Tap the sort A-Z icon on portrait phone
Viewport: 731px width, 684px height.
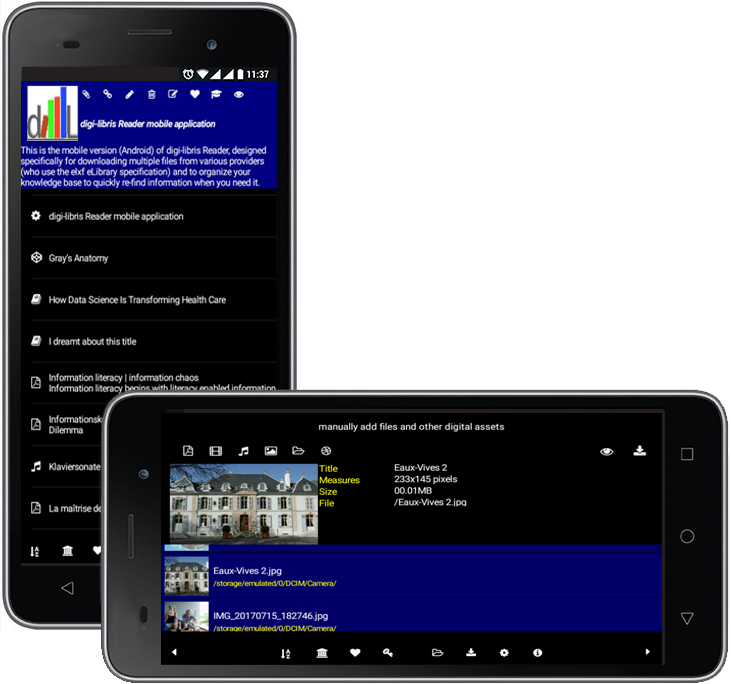tap(35, 552)
